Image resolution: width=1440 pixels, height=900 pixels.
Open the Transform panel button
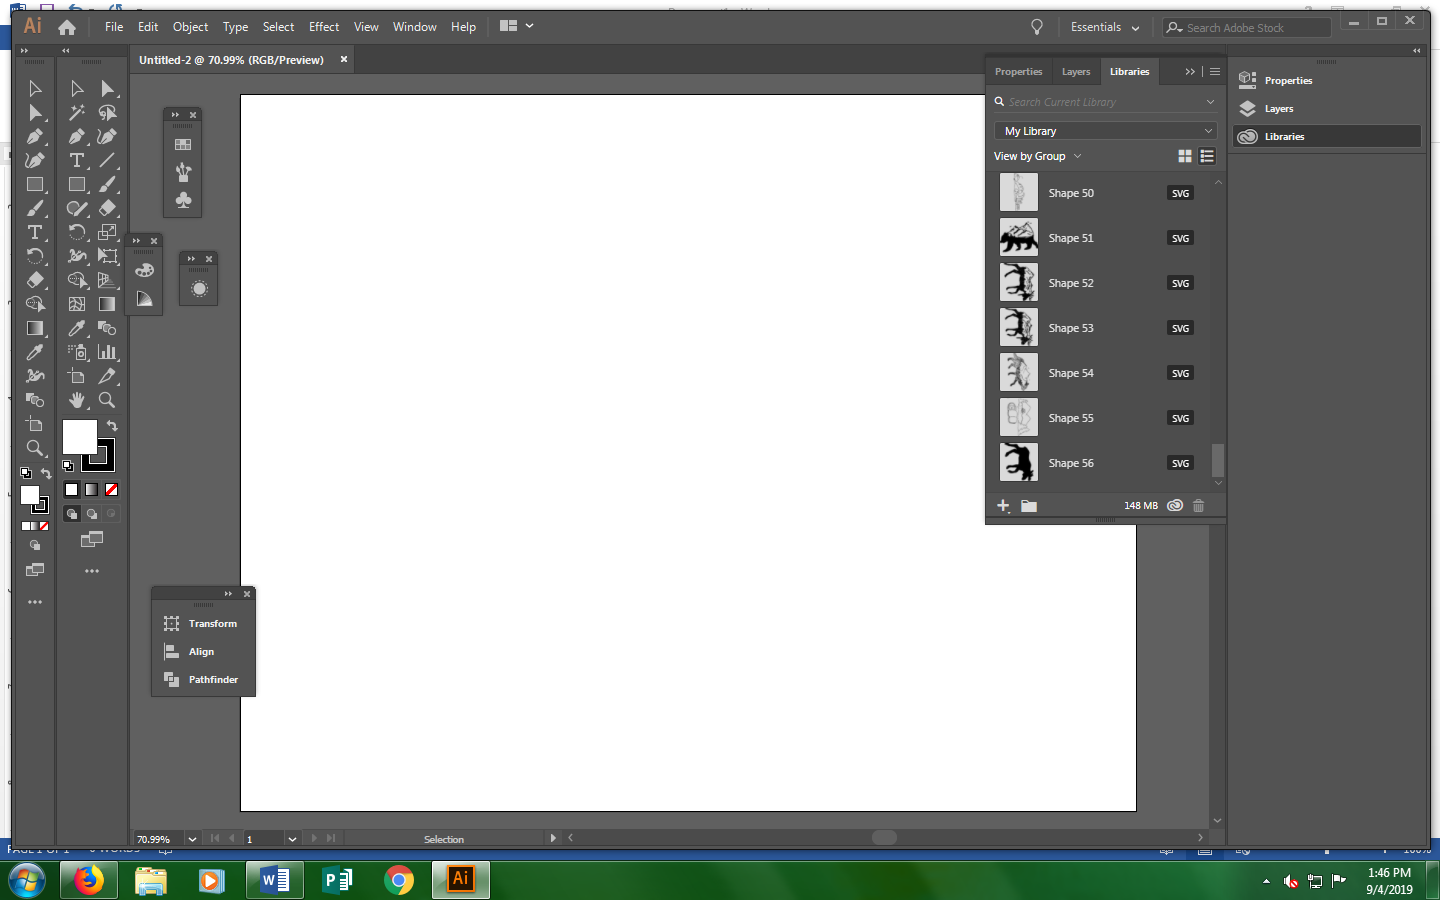[x=203, y=623]
